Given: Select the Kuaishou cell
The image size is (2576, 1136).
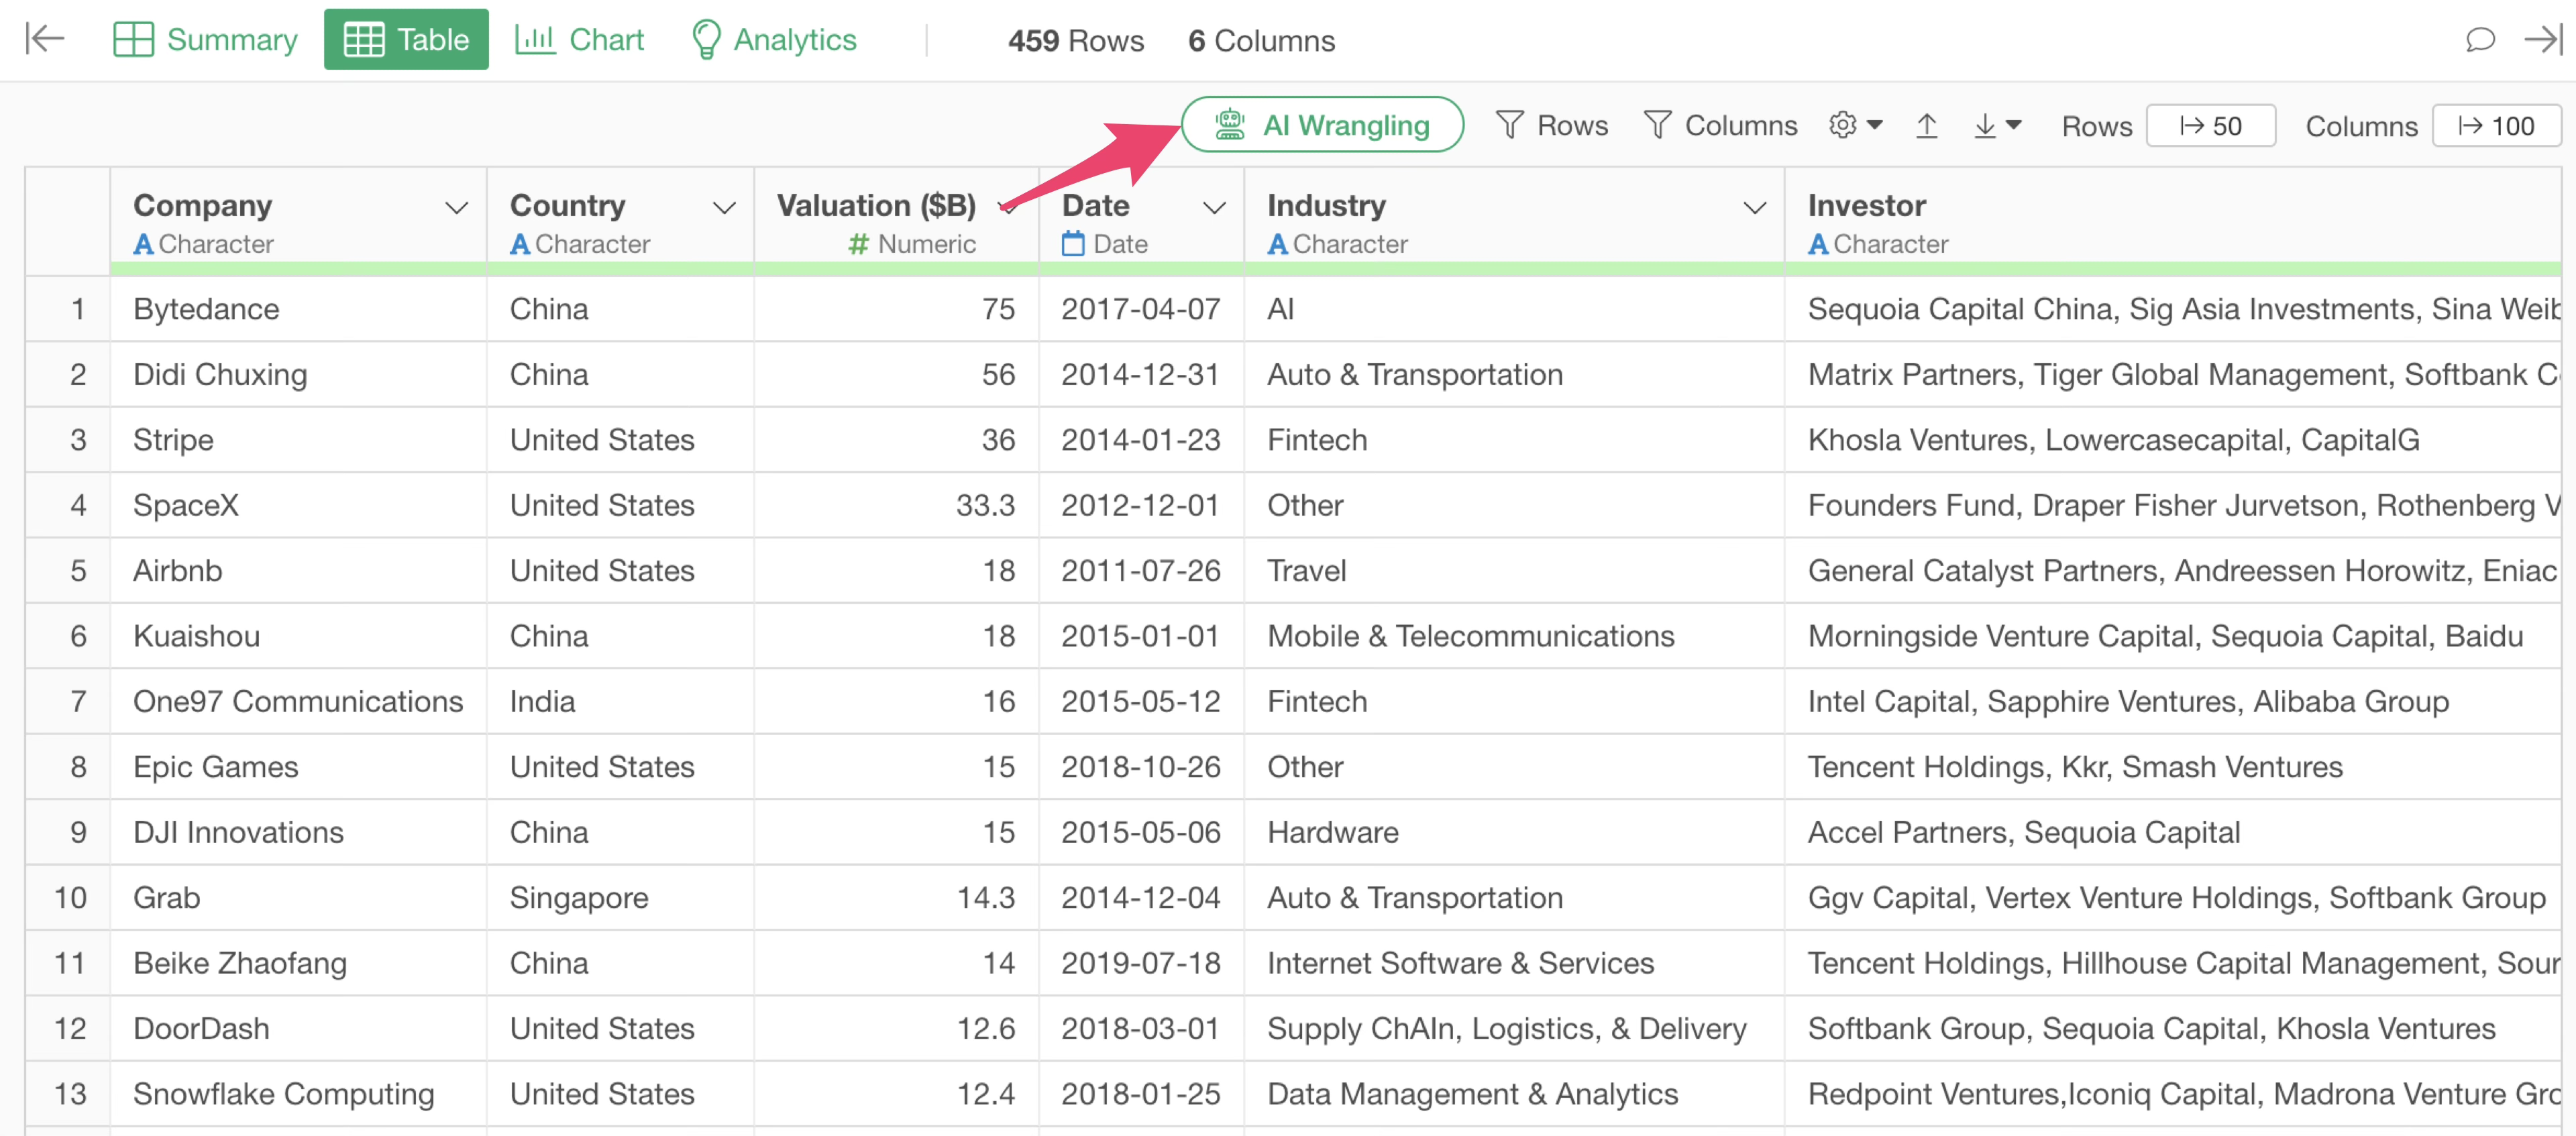Looking at the screenshot, I should pyautogui.click(x=298, y=636).
